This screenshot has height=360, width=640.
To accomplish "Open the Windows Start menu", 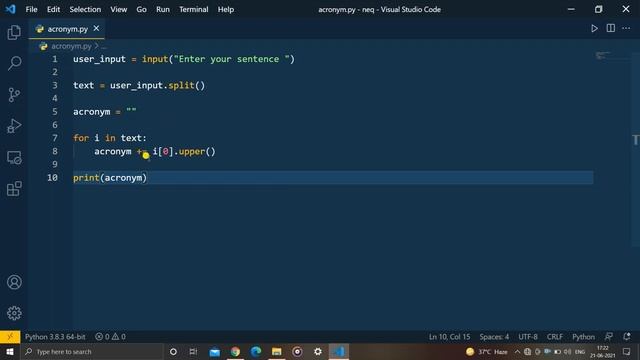I will click(x=10, y=351).
